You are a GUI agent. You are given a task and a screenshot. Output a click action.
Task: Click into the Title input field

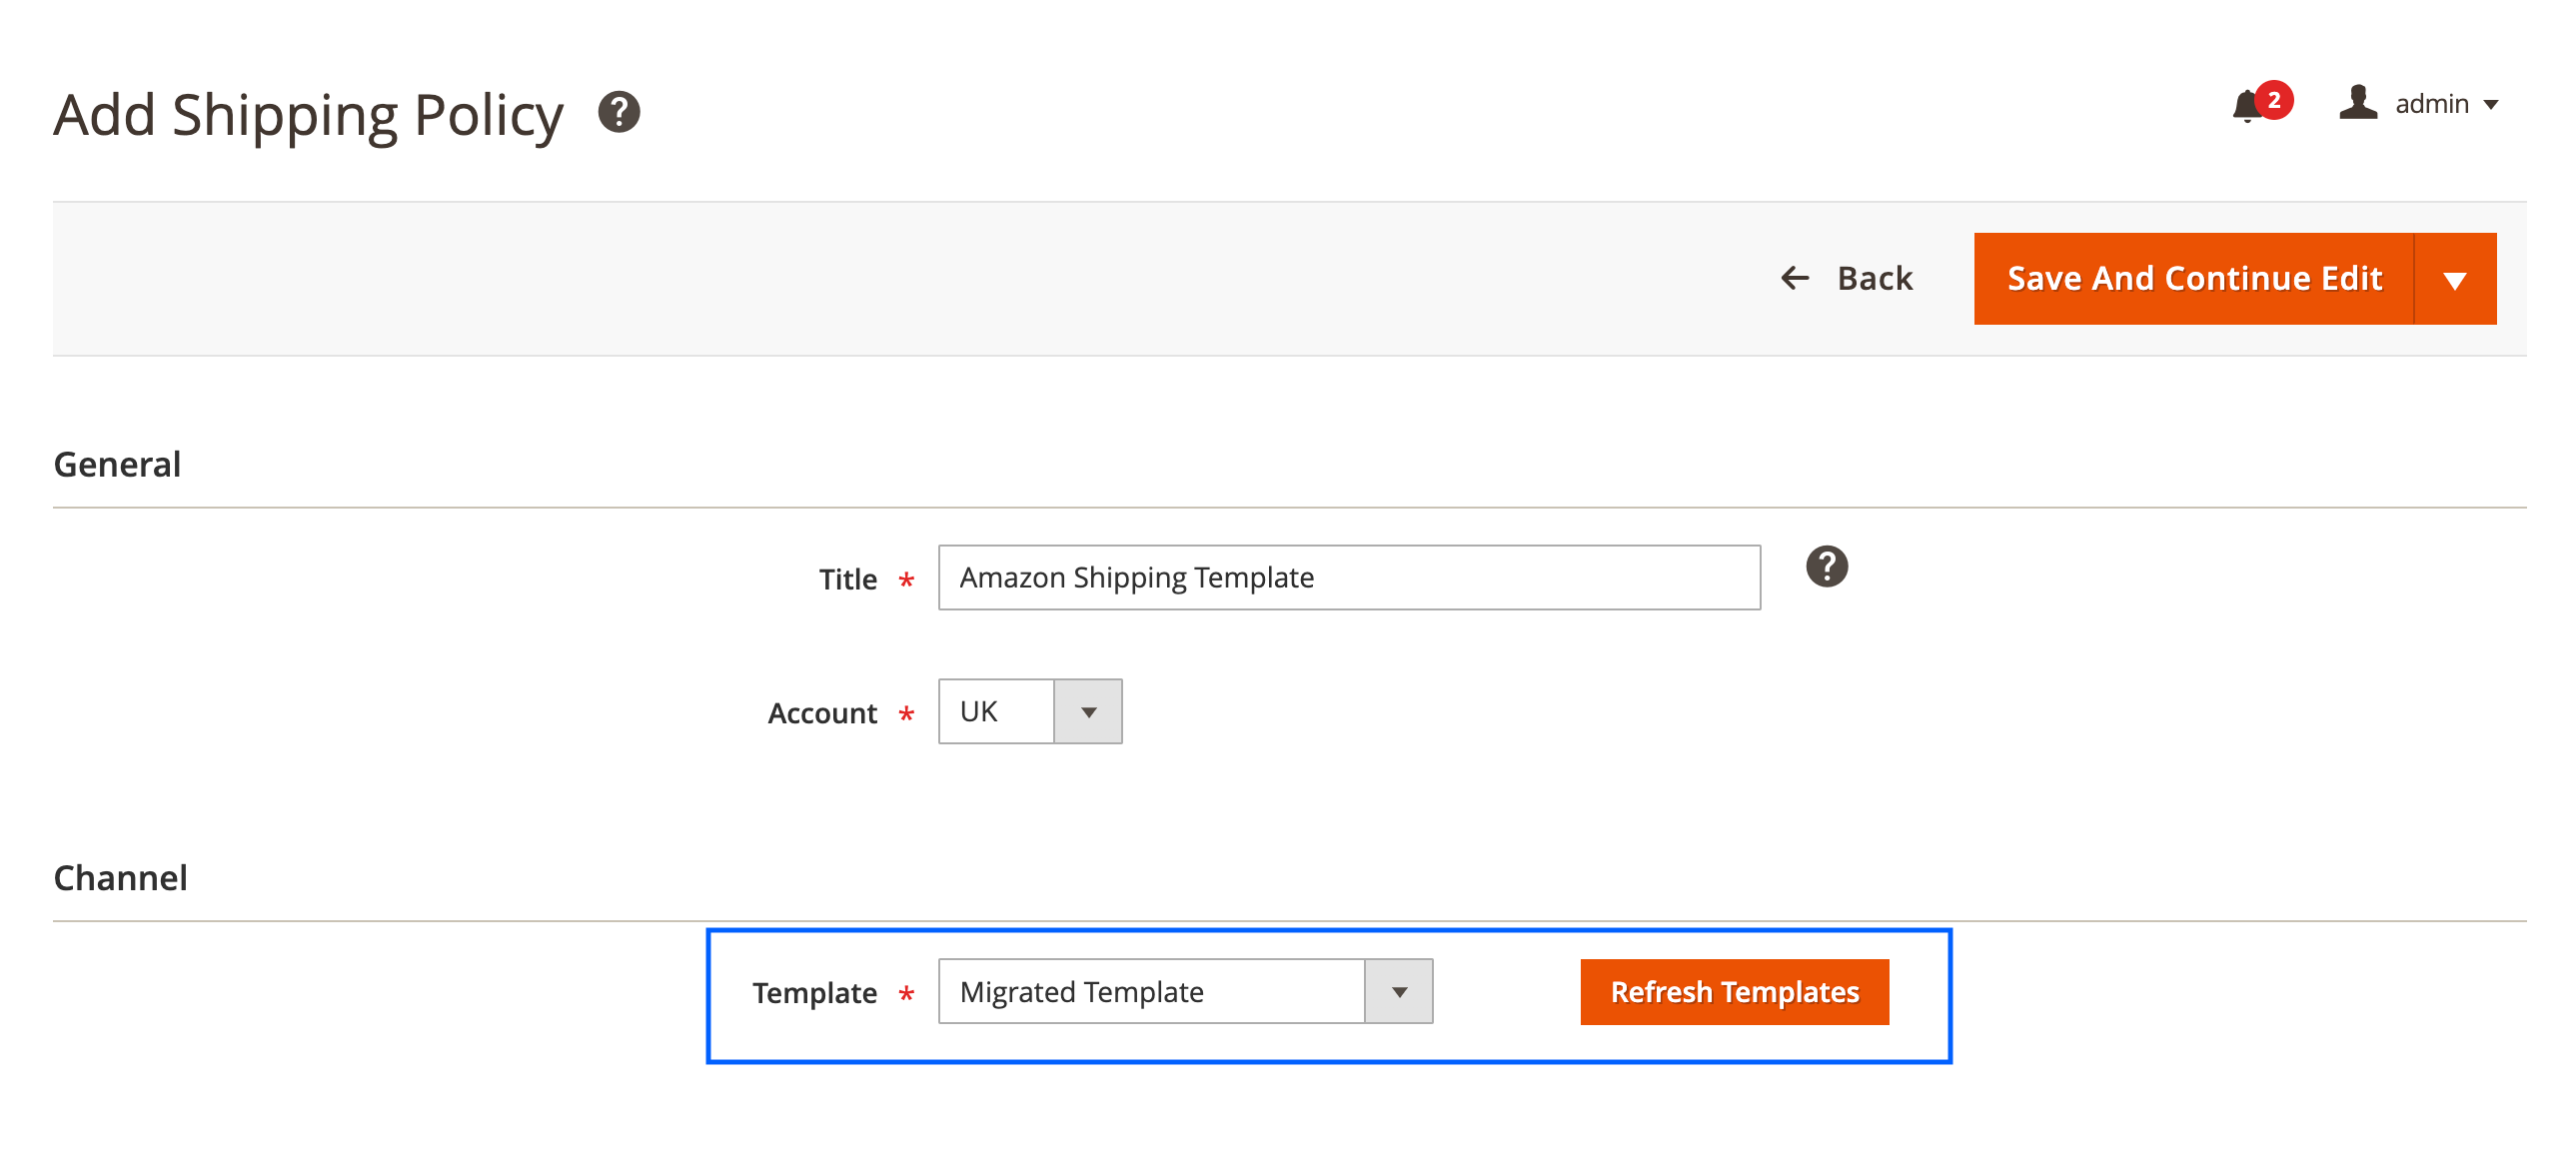click(1348, 578)
